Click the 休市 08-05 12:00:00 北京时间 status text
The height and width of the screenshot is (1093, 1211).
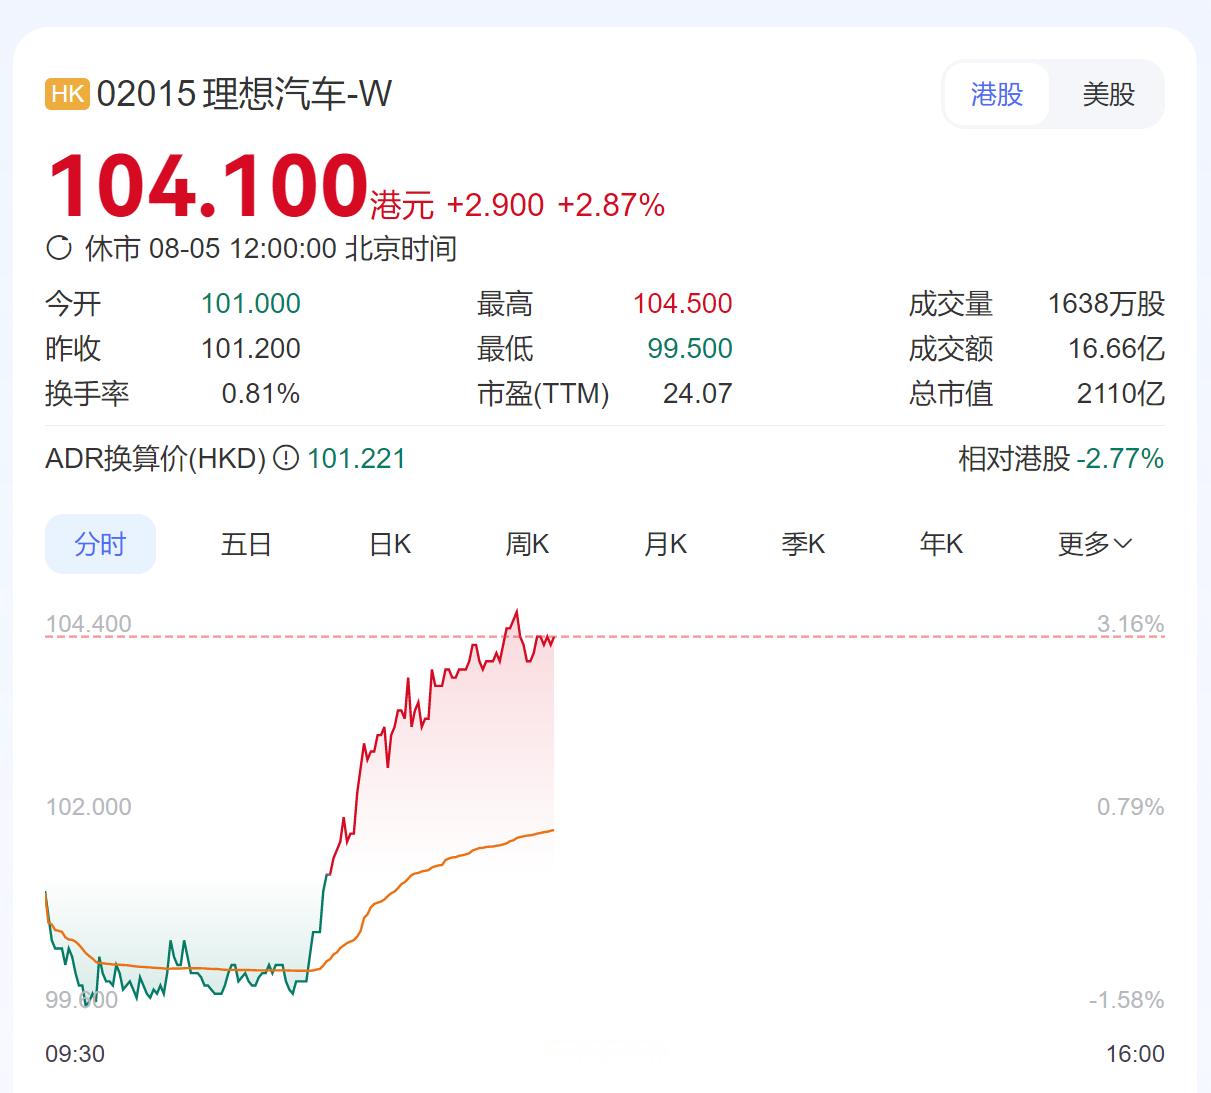tap(271, 248)
